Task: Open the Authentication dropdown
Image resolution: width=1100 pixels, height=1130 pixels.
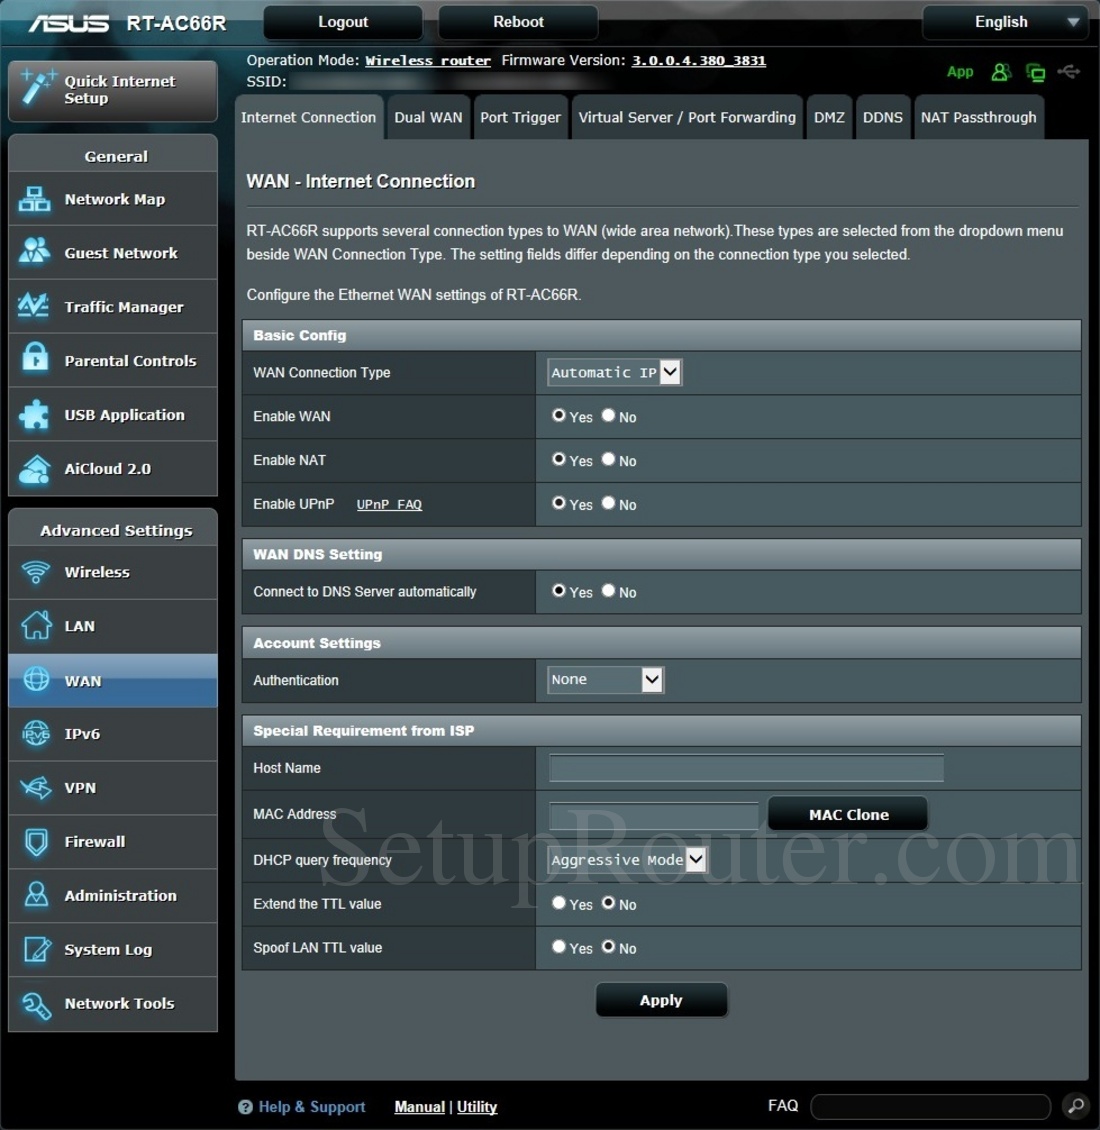Action: [x=606, y=680]
